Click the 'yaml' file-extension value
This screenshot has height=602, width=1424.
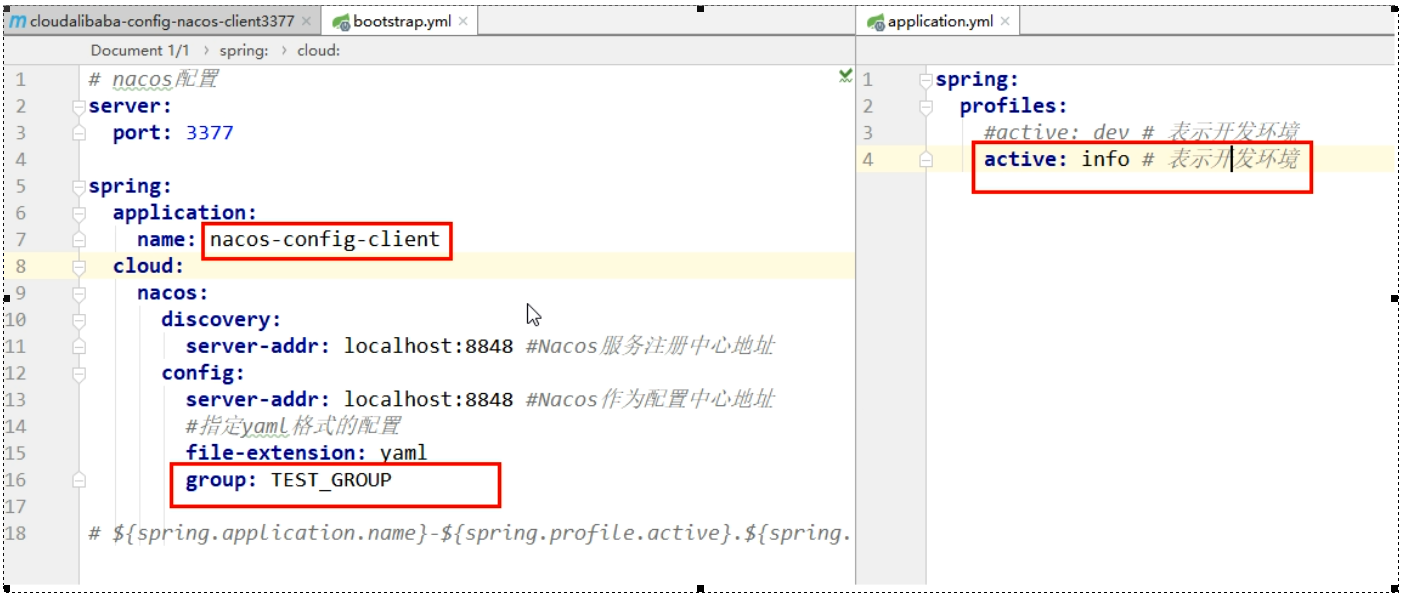pos(403,453)
